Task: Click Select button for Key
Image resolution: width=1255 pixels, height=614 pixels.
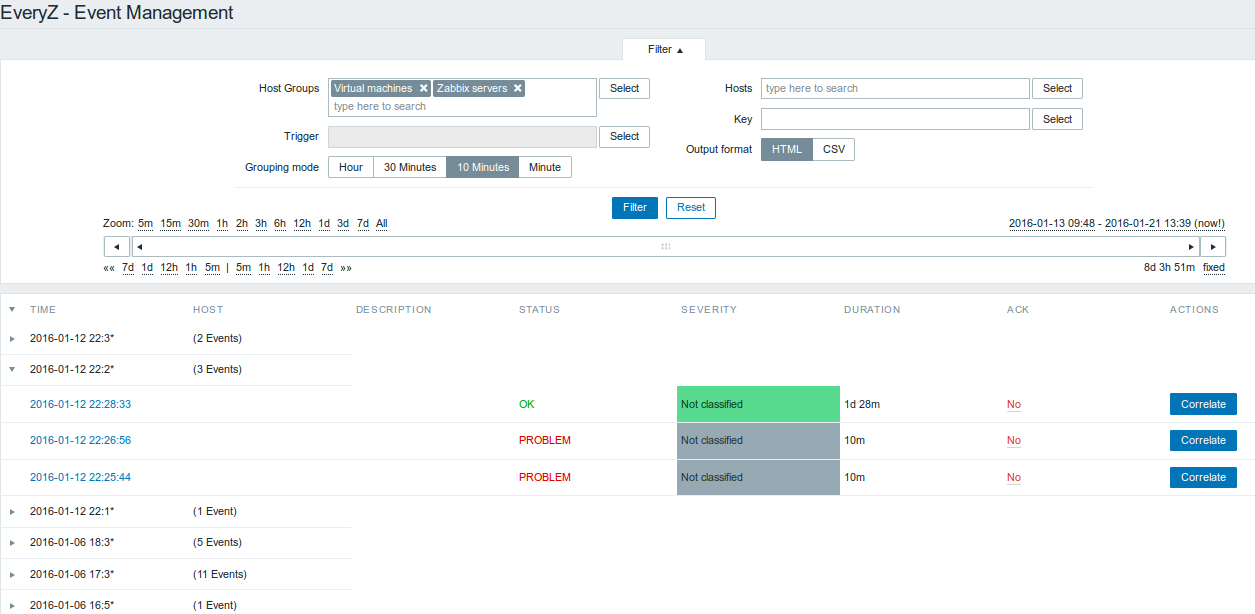Action: [1057, 119]
